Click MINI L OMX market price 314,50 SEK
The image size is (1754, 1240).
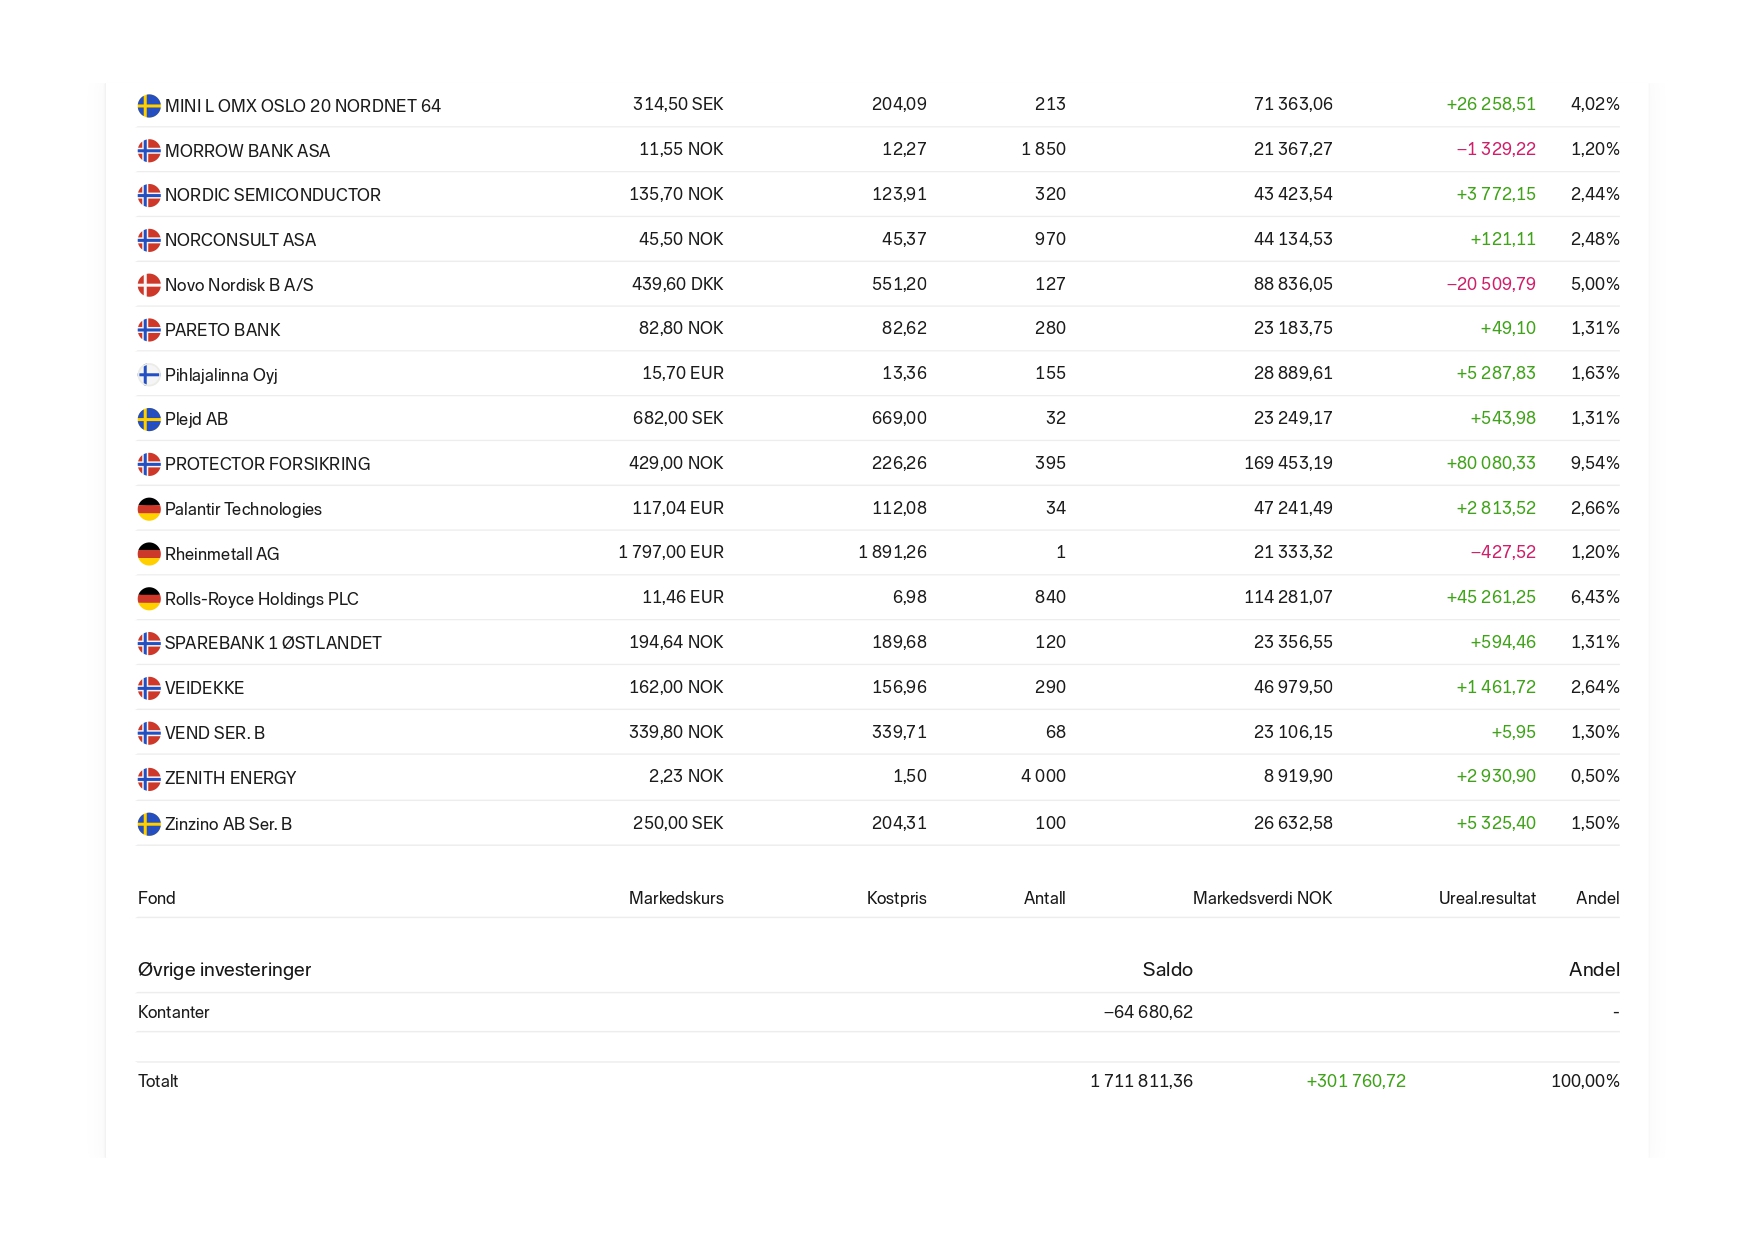[678, 104]
